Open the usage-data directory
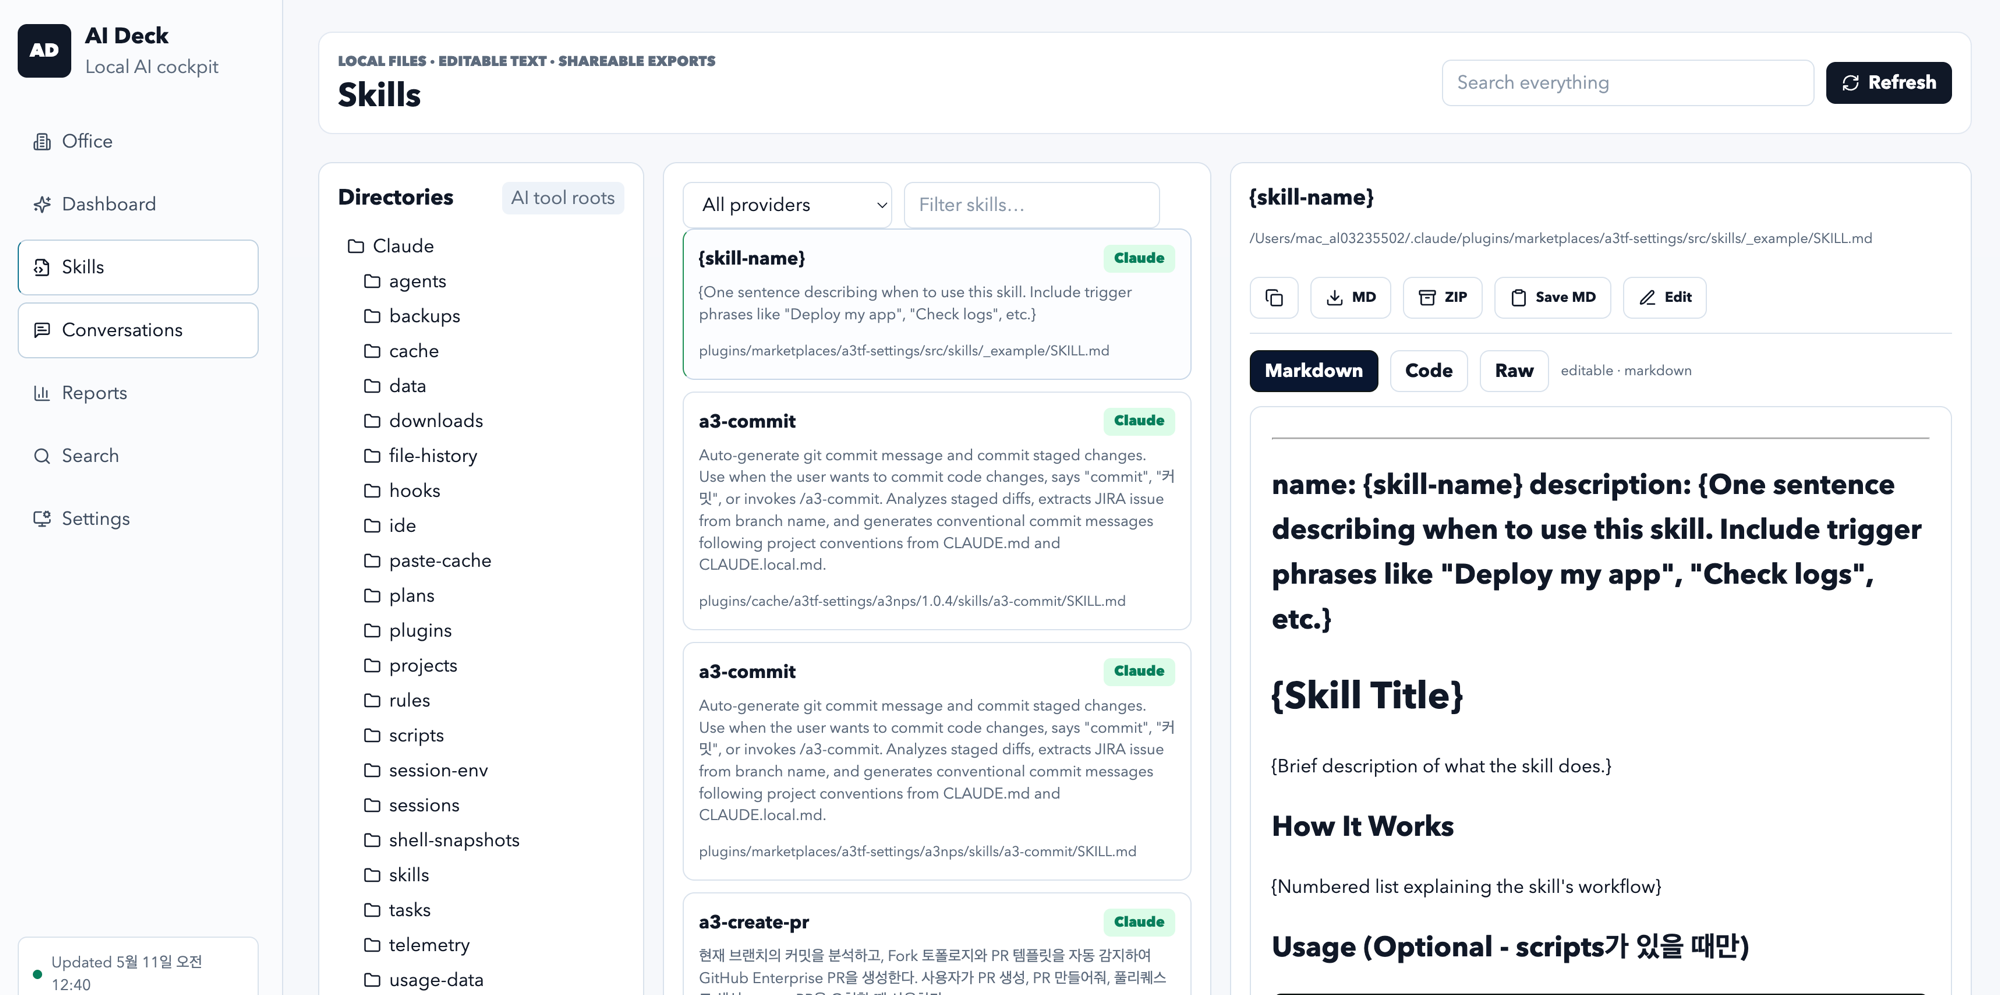Viewport: 2000px width, 995px height. click(436, 980)
